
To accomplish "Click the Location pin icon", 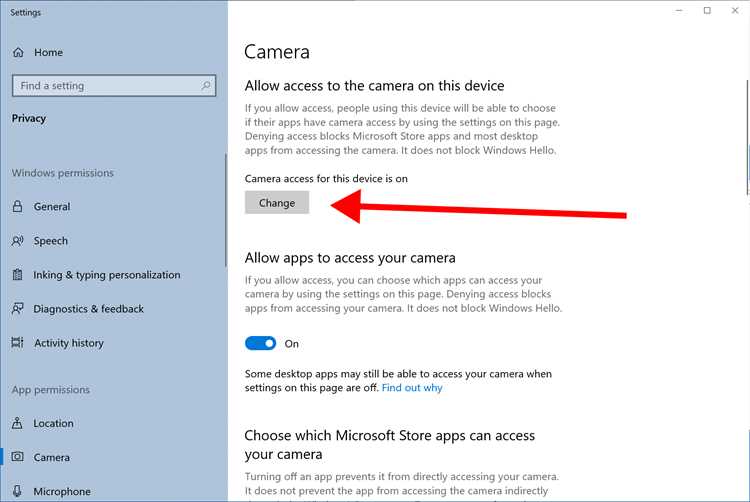I will point(18,423).
